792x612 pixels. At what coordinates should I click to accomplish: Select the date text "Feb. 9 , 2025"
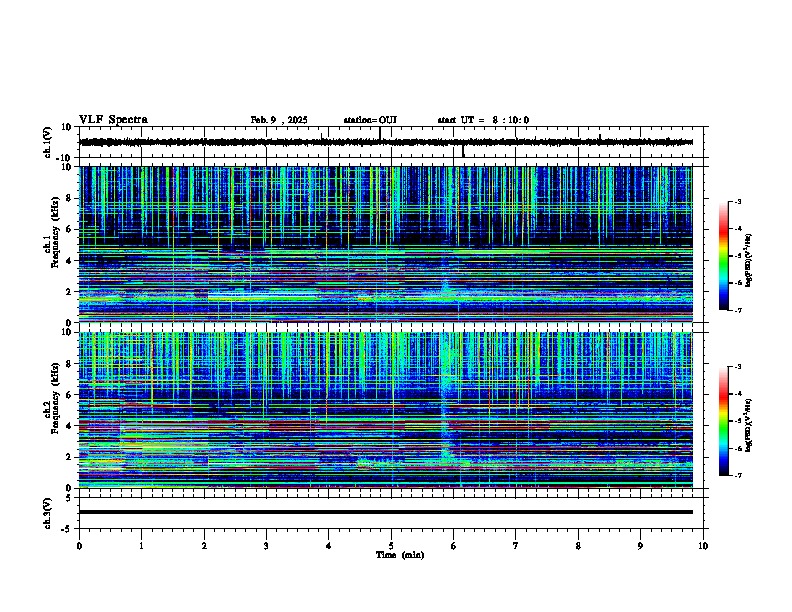[x=279, y=120]
